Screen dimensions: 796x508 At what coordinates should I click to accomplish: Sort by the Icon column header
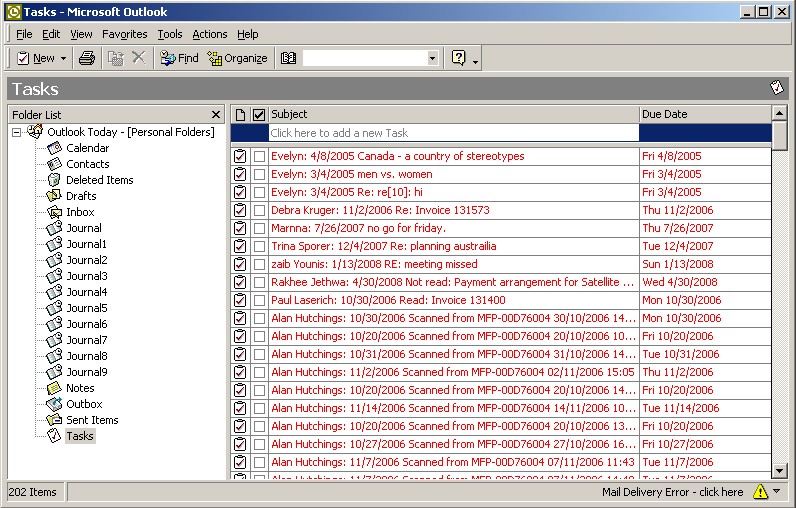[241, 115]
